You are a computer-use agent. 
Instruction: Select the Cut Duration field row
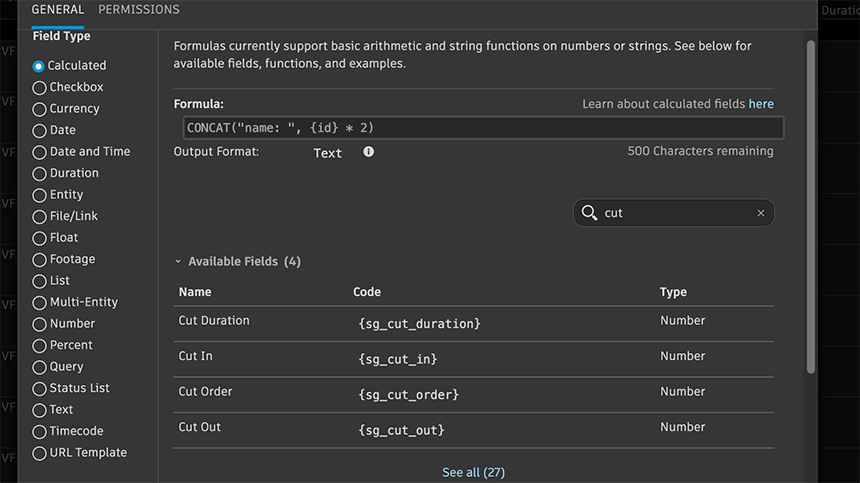214,321
